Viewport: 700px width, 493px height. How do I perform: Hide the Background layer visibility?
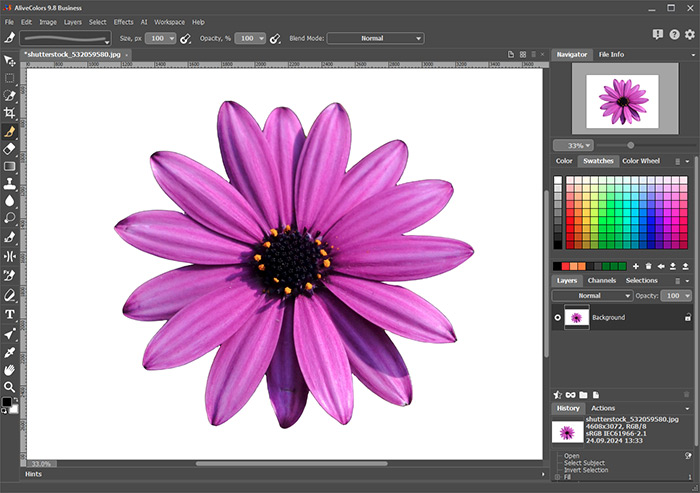pos(558,318)
